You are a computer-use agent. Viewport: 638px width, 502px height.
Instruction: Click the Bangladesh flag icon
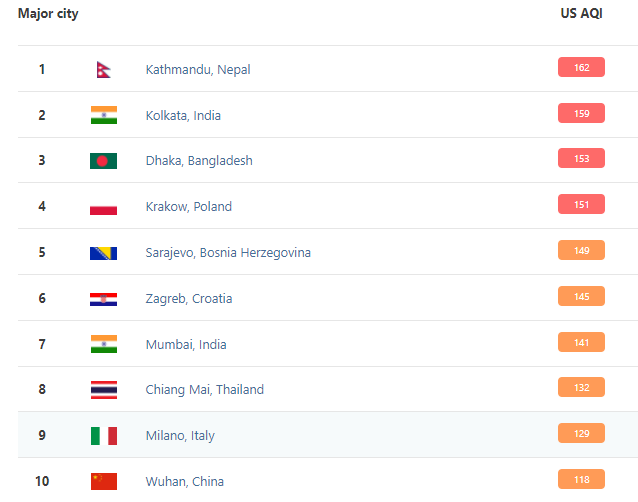(x=103, y=161)
